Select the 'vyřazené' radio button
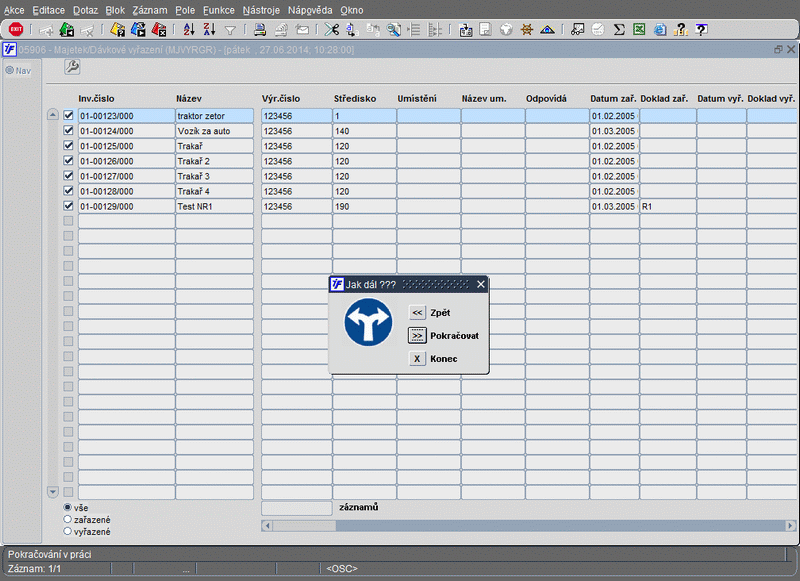The width and height of the screenshot is (800, 581). (68, 532)
